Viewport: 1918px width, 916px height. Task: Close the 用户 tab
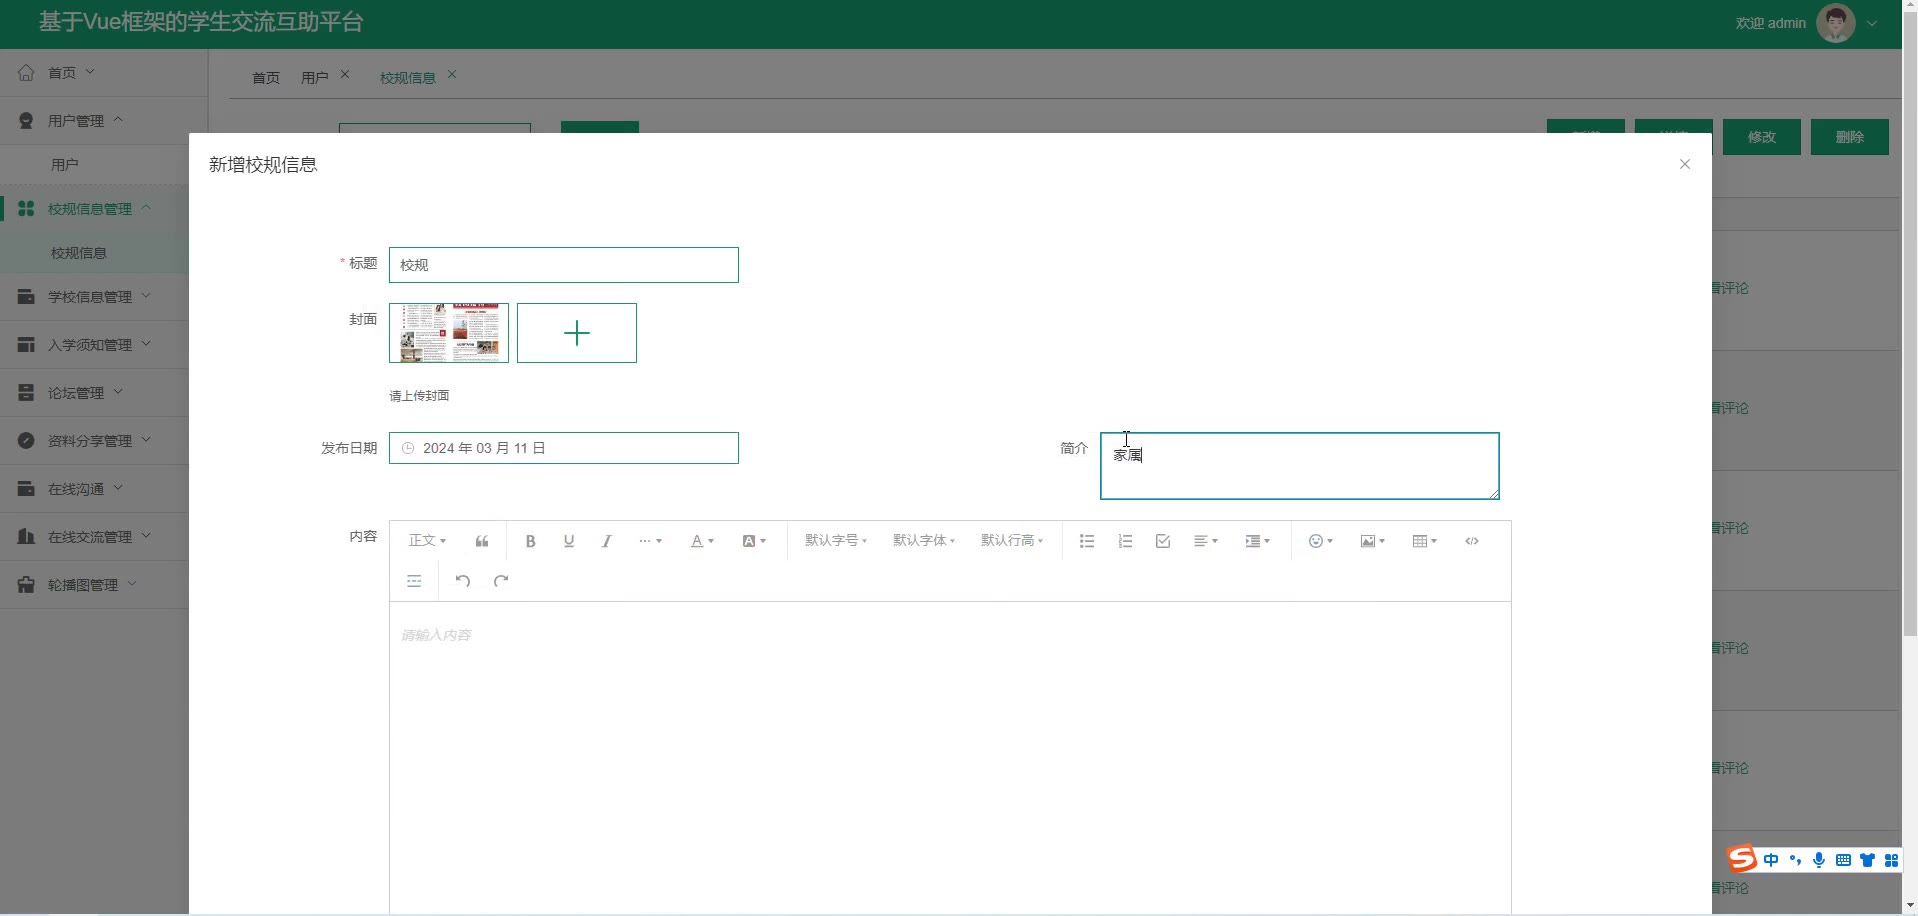point(345,74)
